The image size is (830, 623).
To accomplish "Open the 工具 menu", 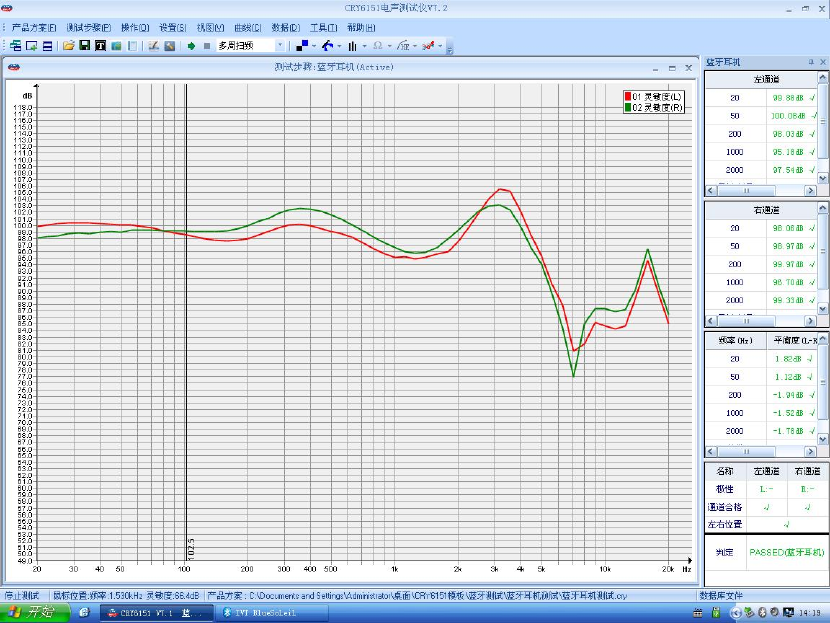I will click(x=324, y=27).
